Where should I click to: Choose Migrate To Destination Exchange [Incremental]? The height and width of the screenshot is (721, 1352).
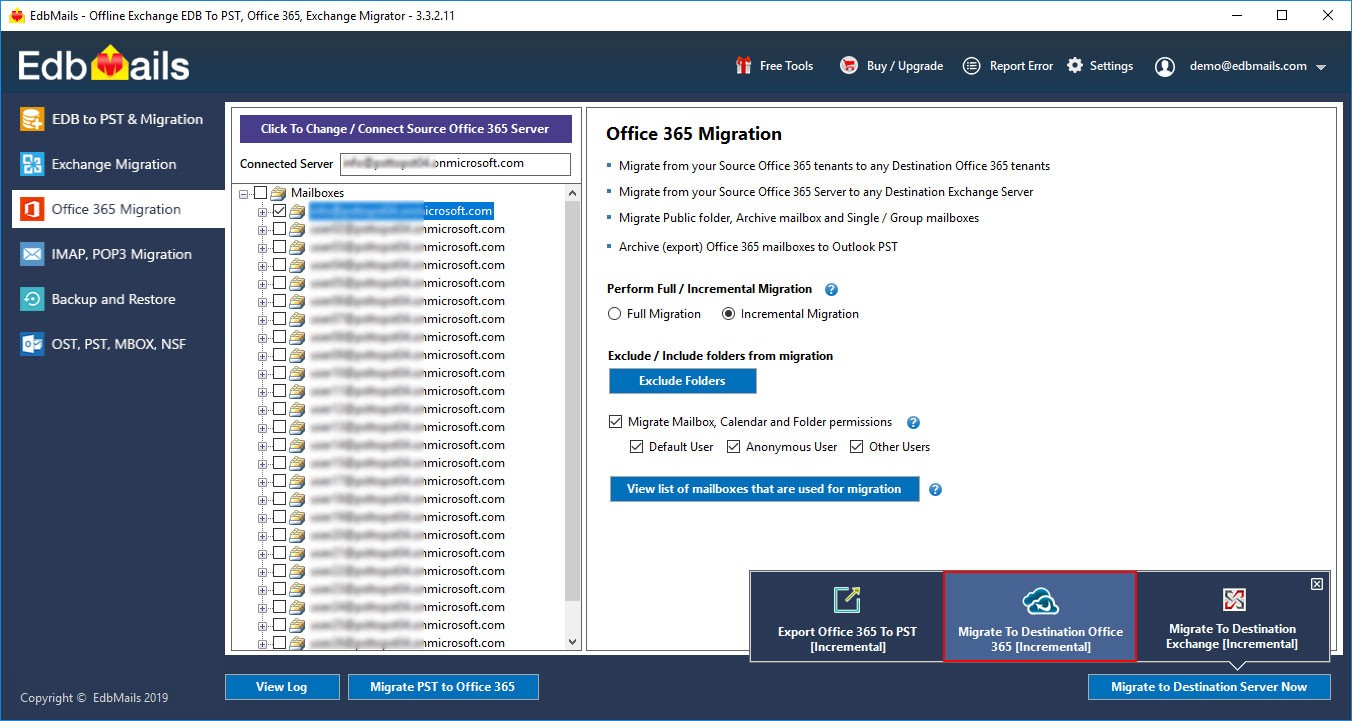pos(1232,617)
